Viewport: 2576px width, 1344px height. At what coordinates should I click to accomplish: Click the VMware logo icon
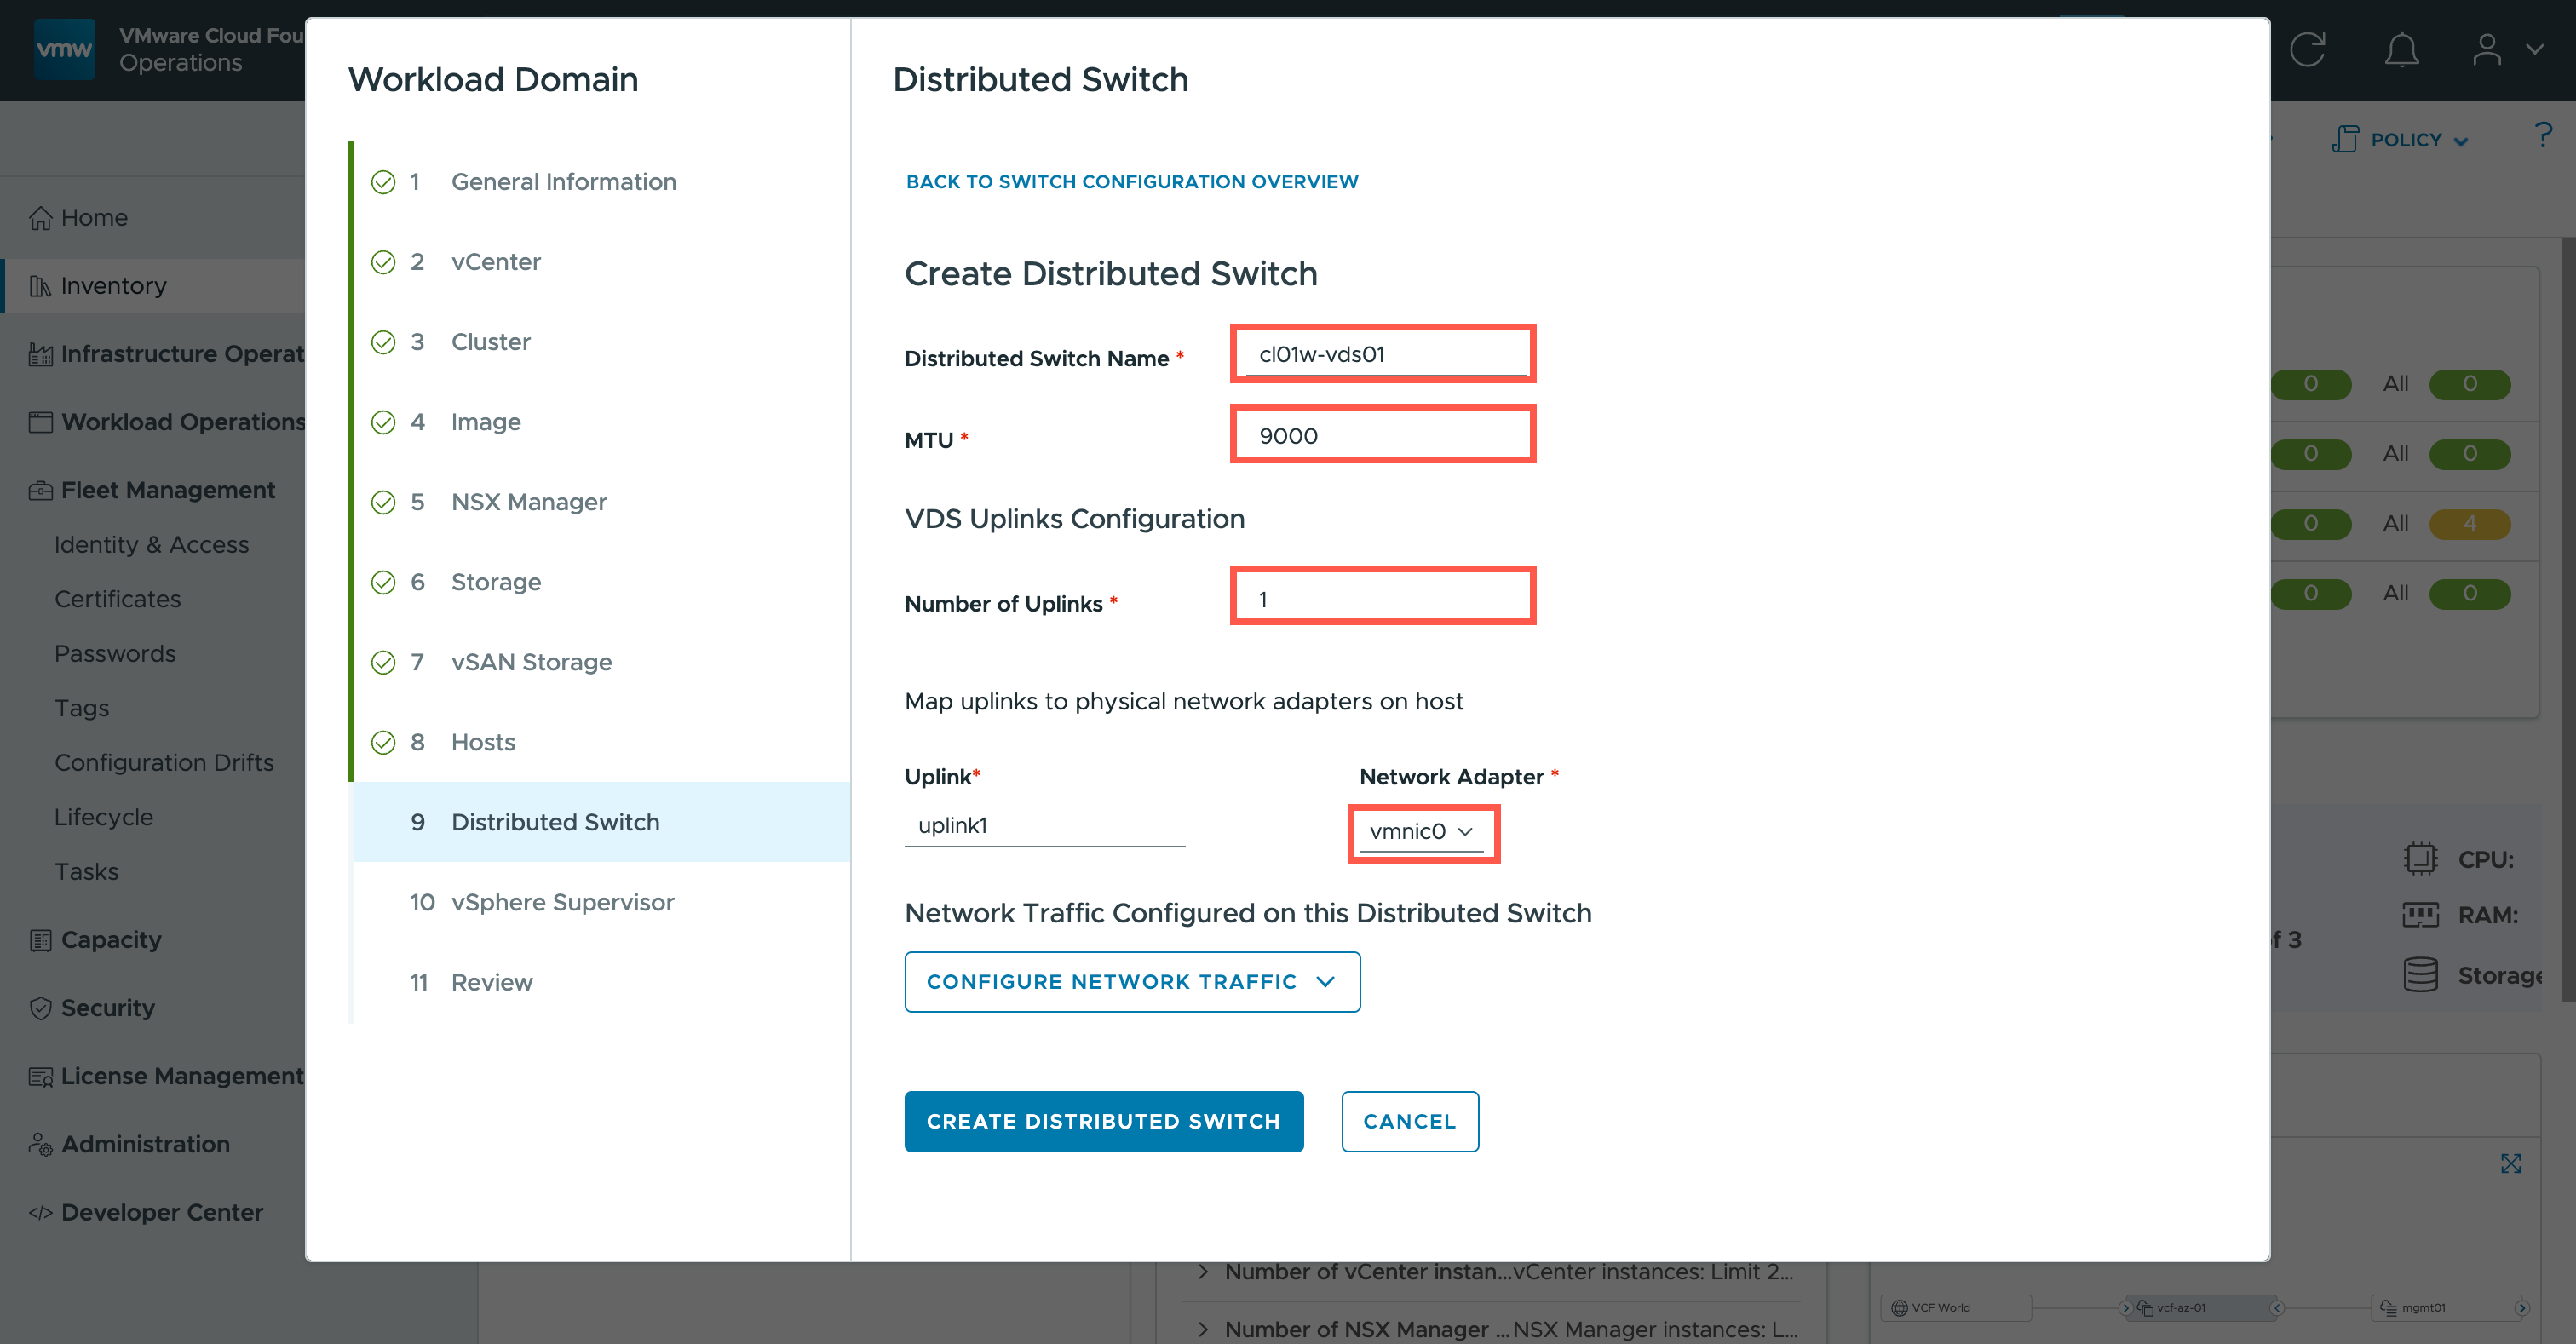[64, 49]
